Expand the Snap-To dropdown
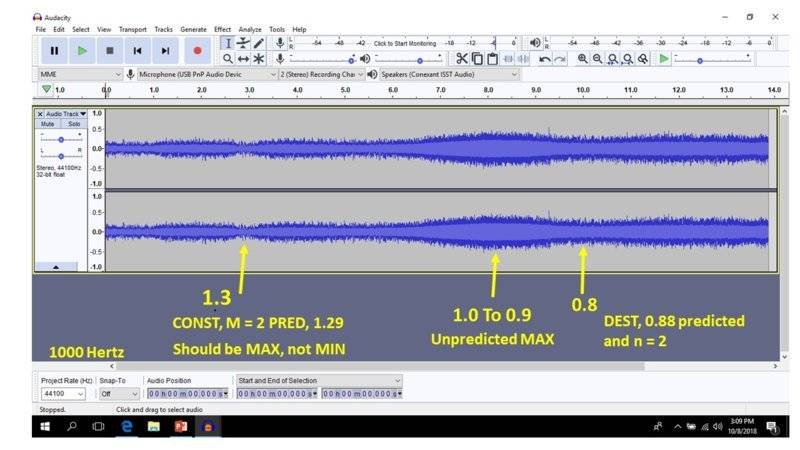This screenshot has width=800, height=450. 118,394
